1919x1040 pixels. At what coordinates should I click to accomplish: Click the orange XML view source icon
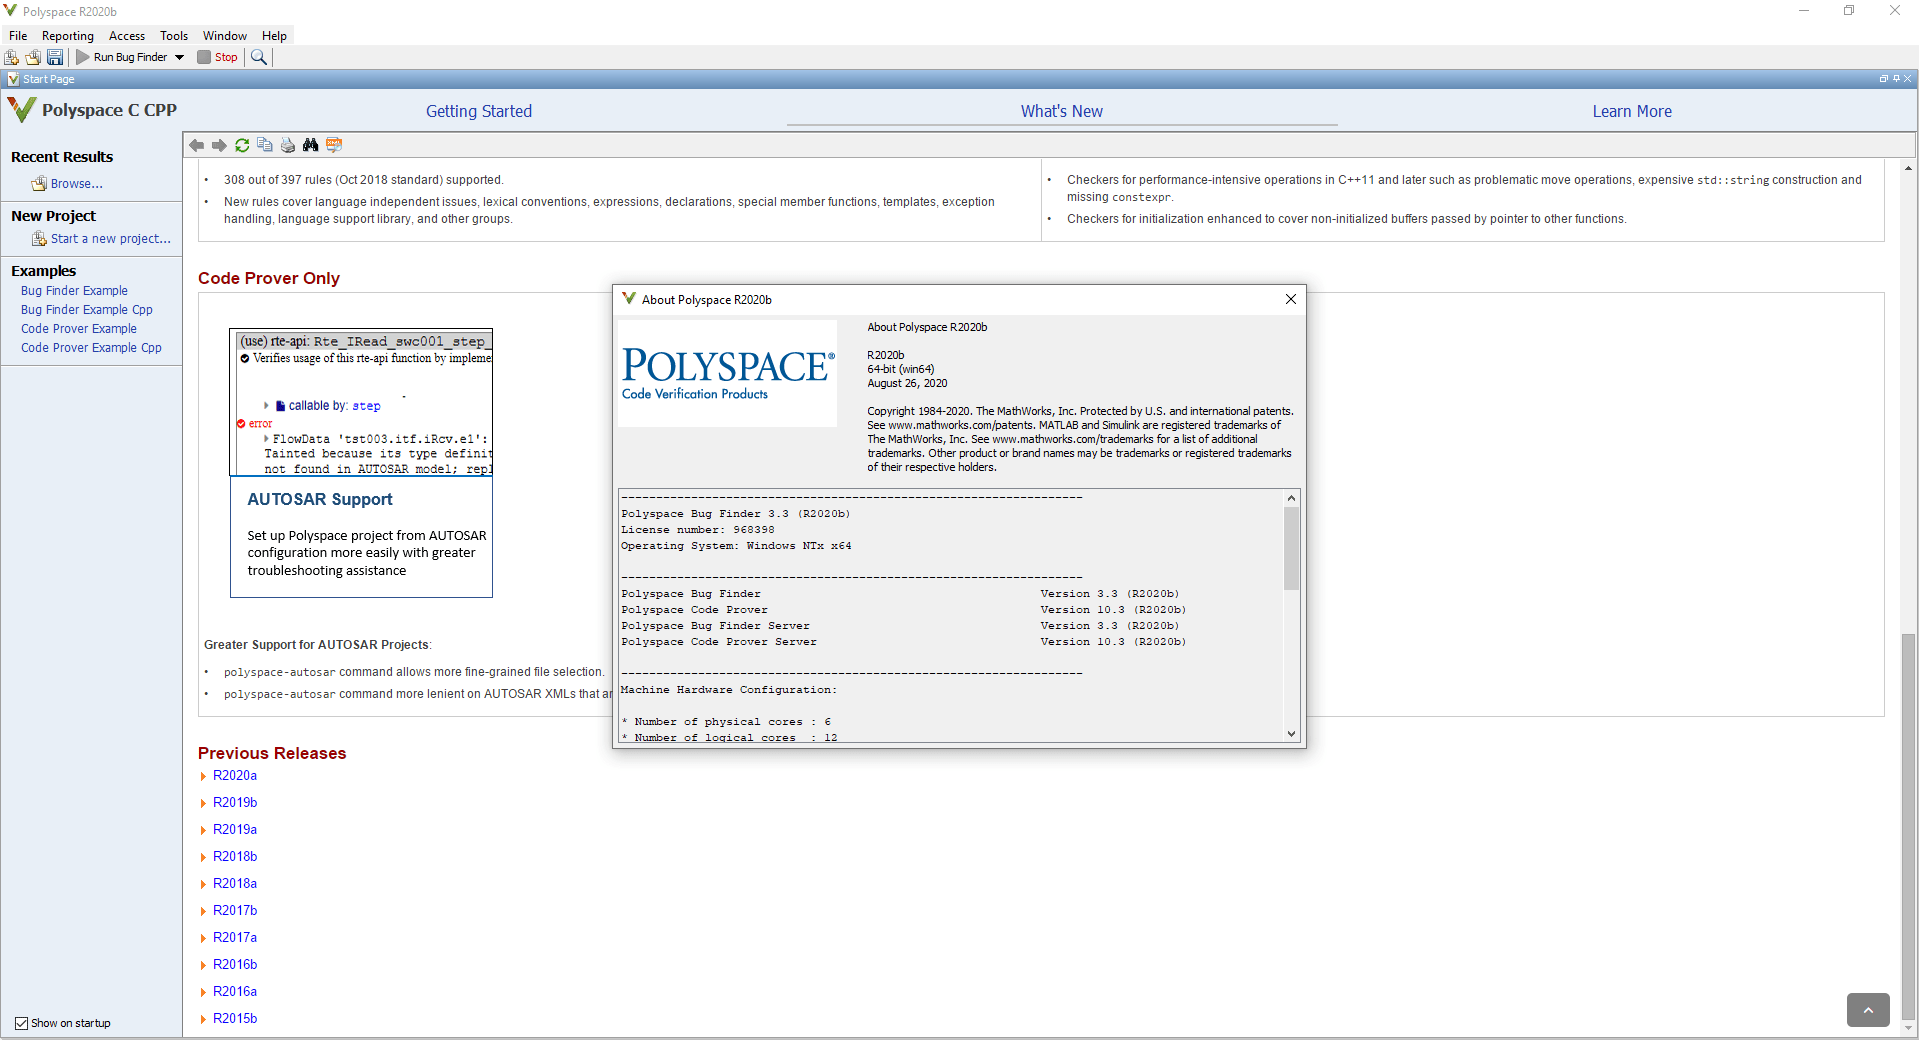pyautogui.click(x=334, y=145)
